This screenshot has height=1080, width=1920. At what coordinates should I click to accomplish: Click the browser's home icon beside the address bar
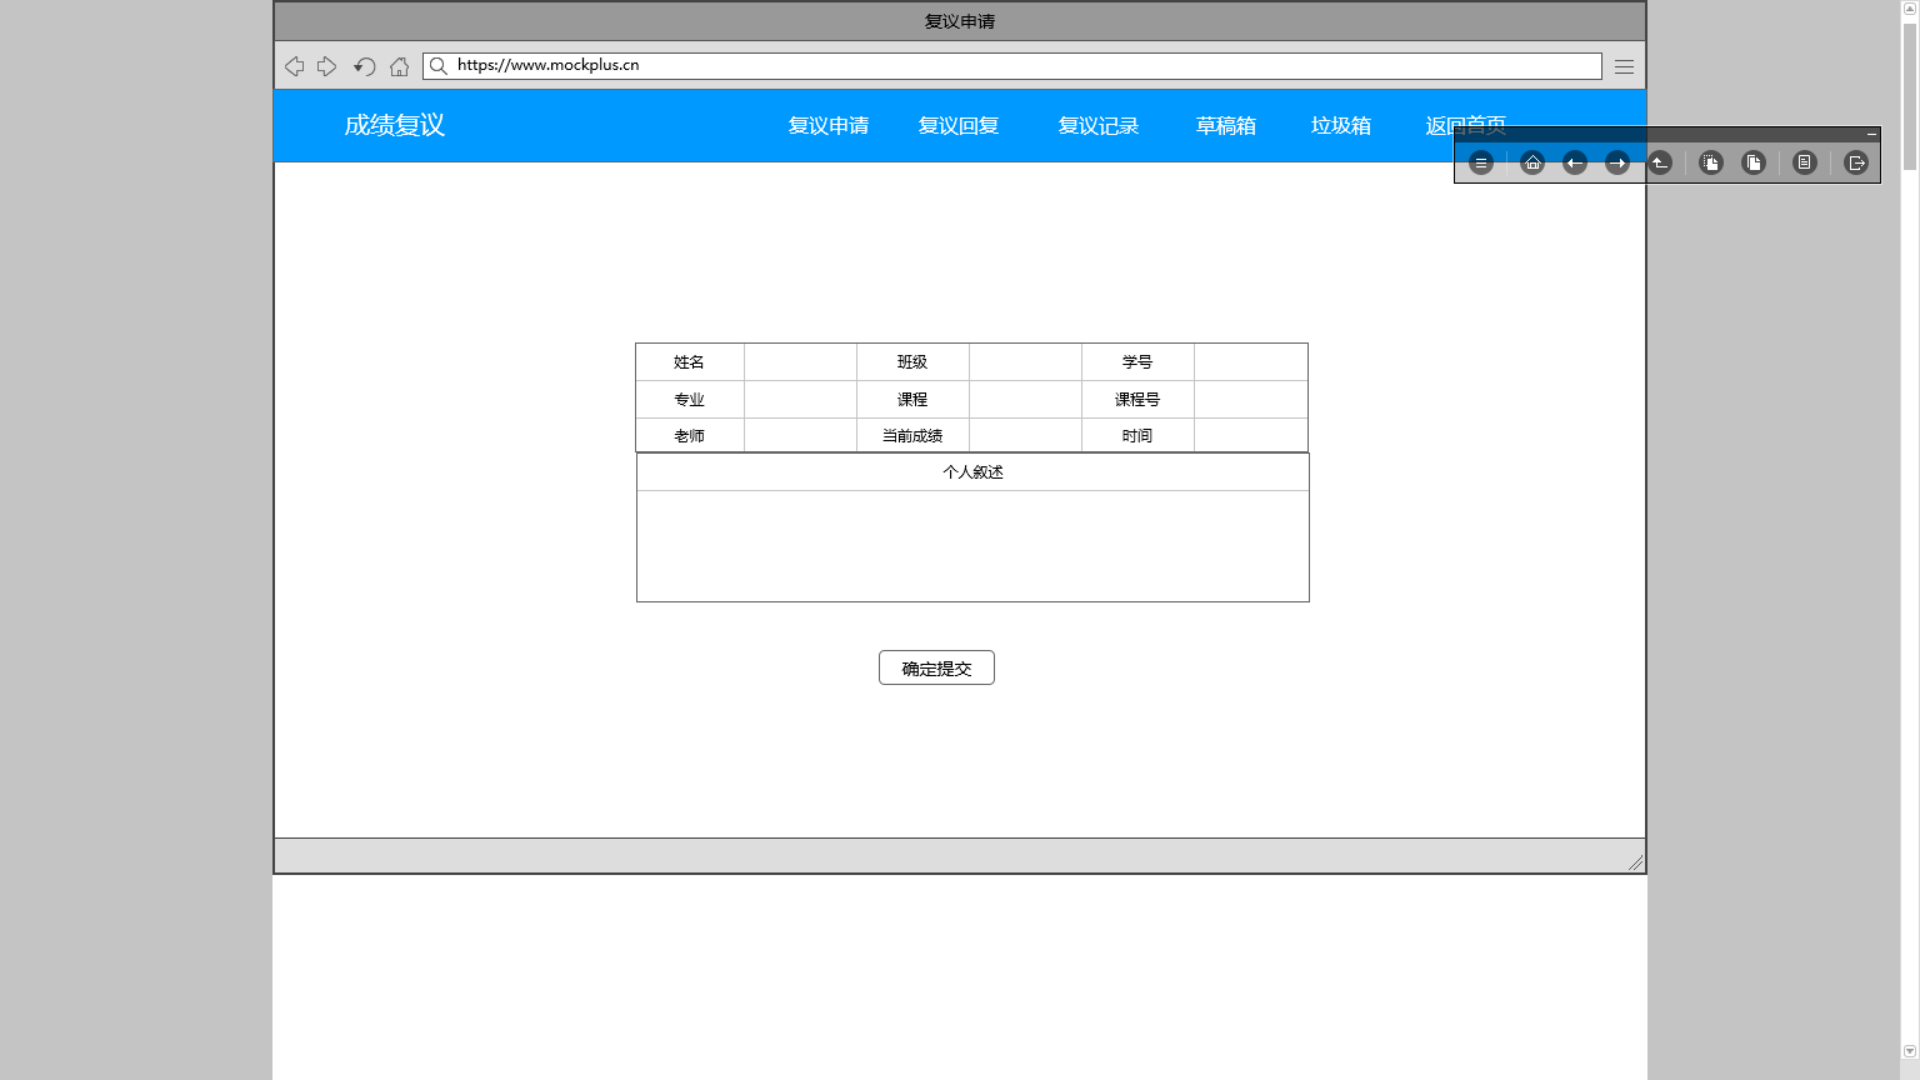click(x=399, y=67)
